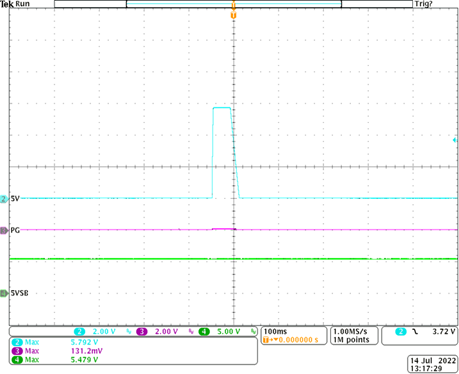
Task: Select the channel 3 badge in scale readout
Action: pyautogui.click(x=142, y=332)
